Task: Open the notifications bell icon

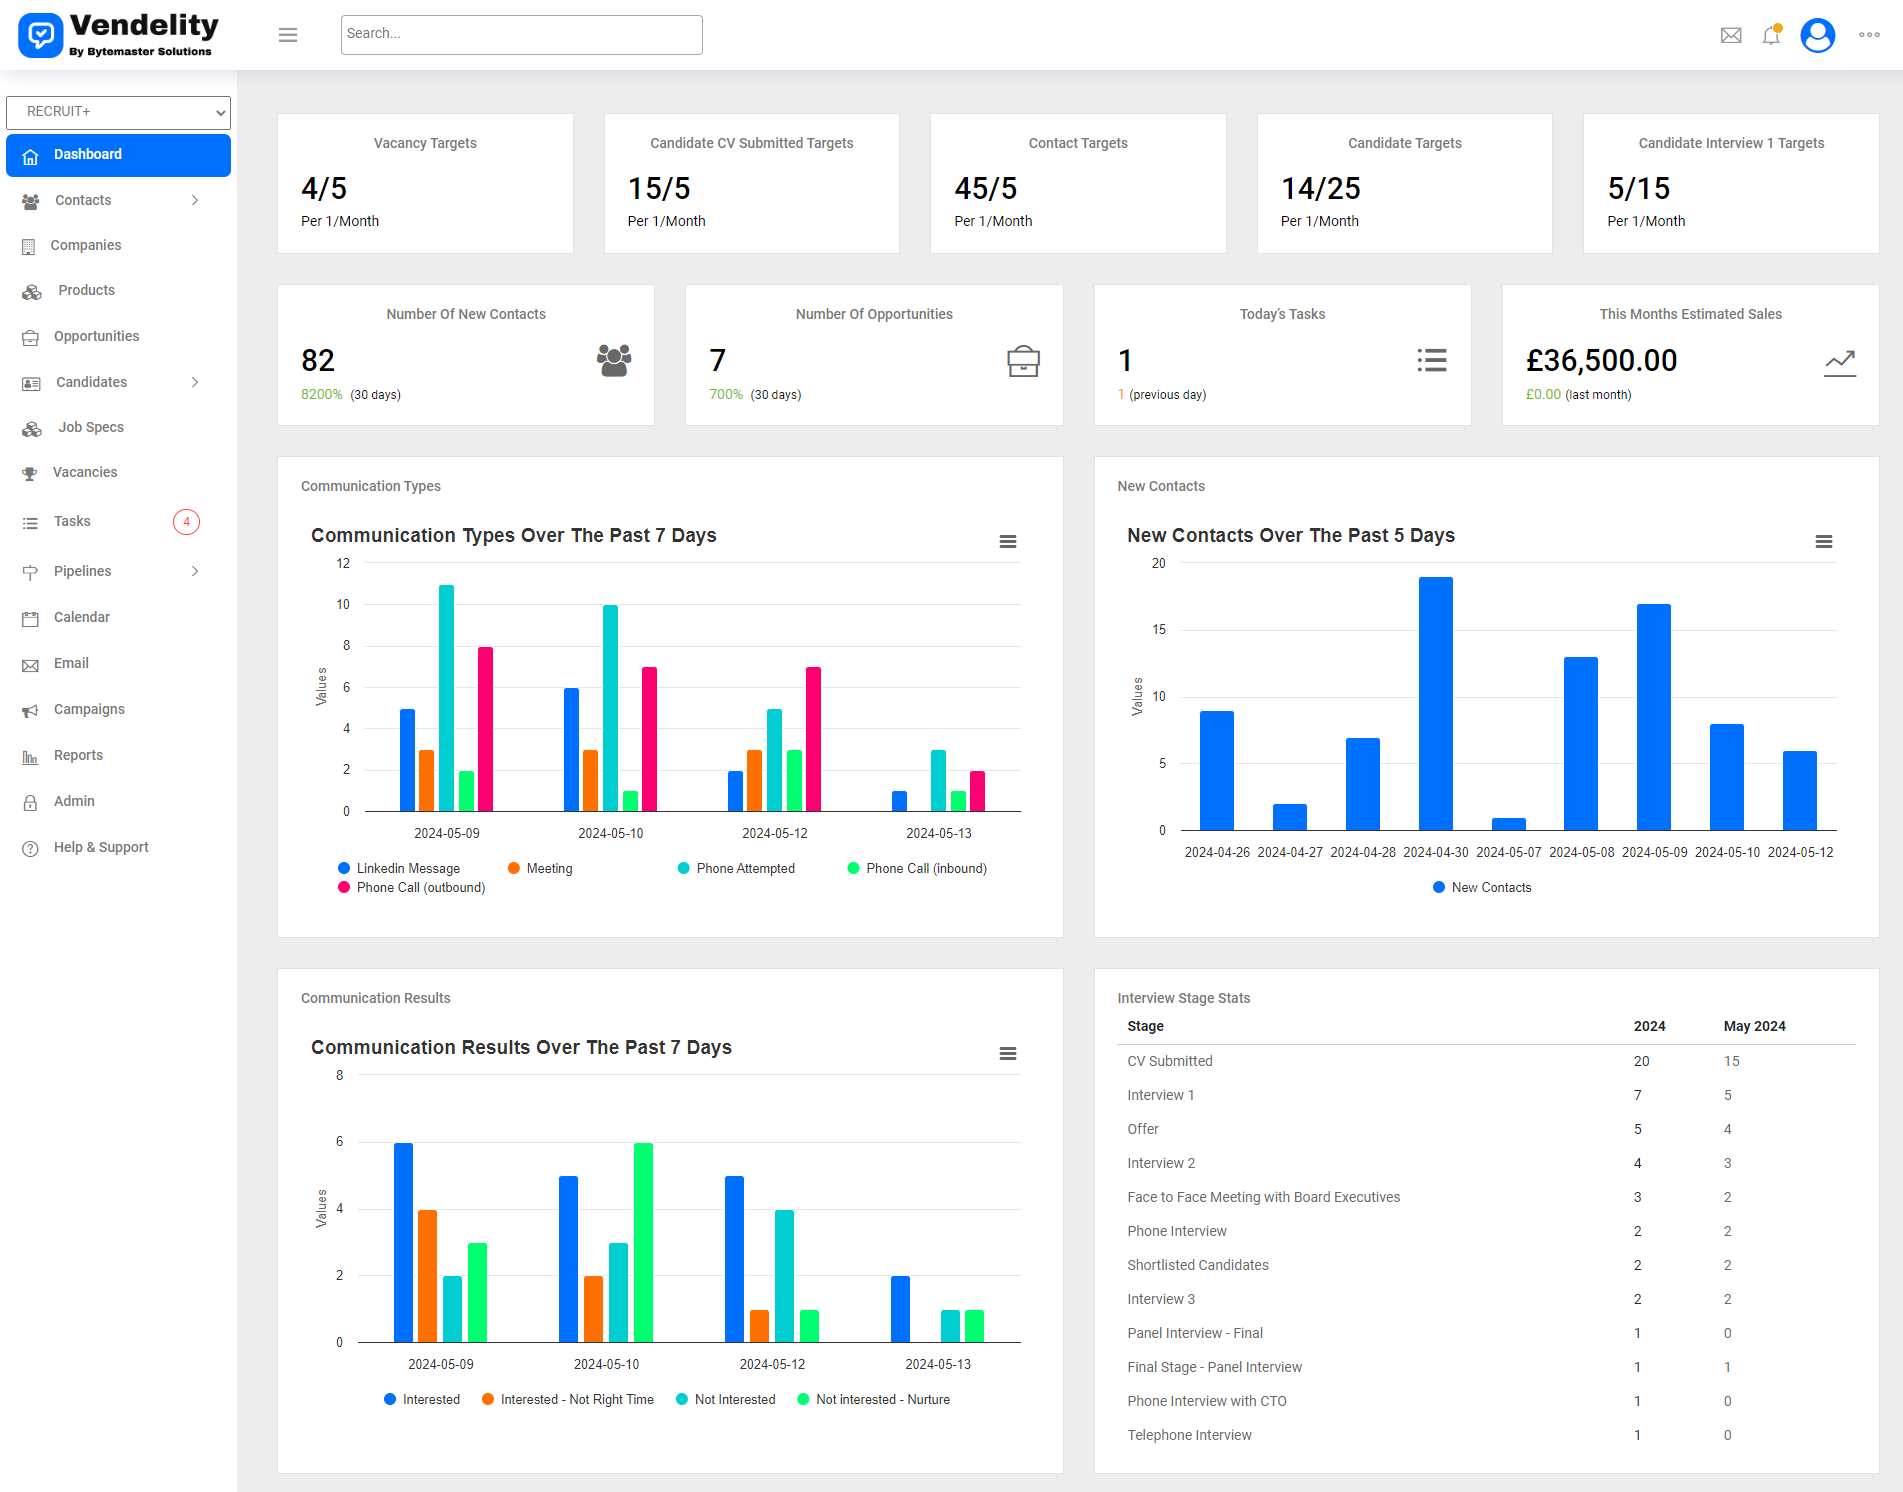Action: (1771, 35)
